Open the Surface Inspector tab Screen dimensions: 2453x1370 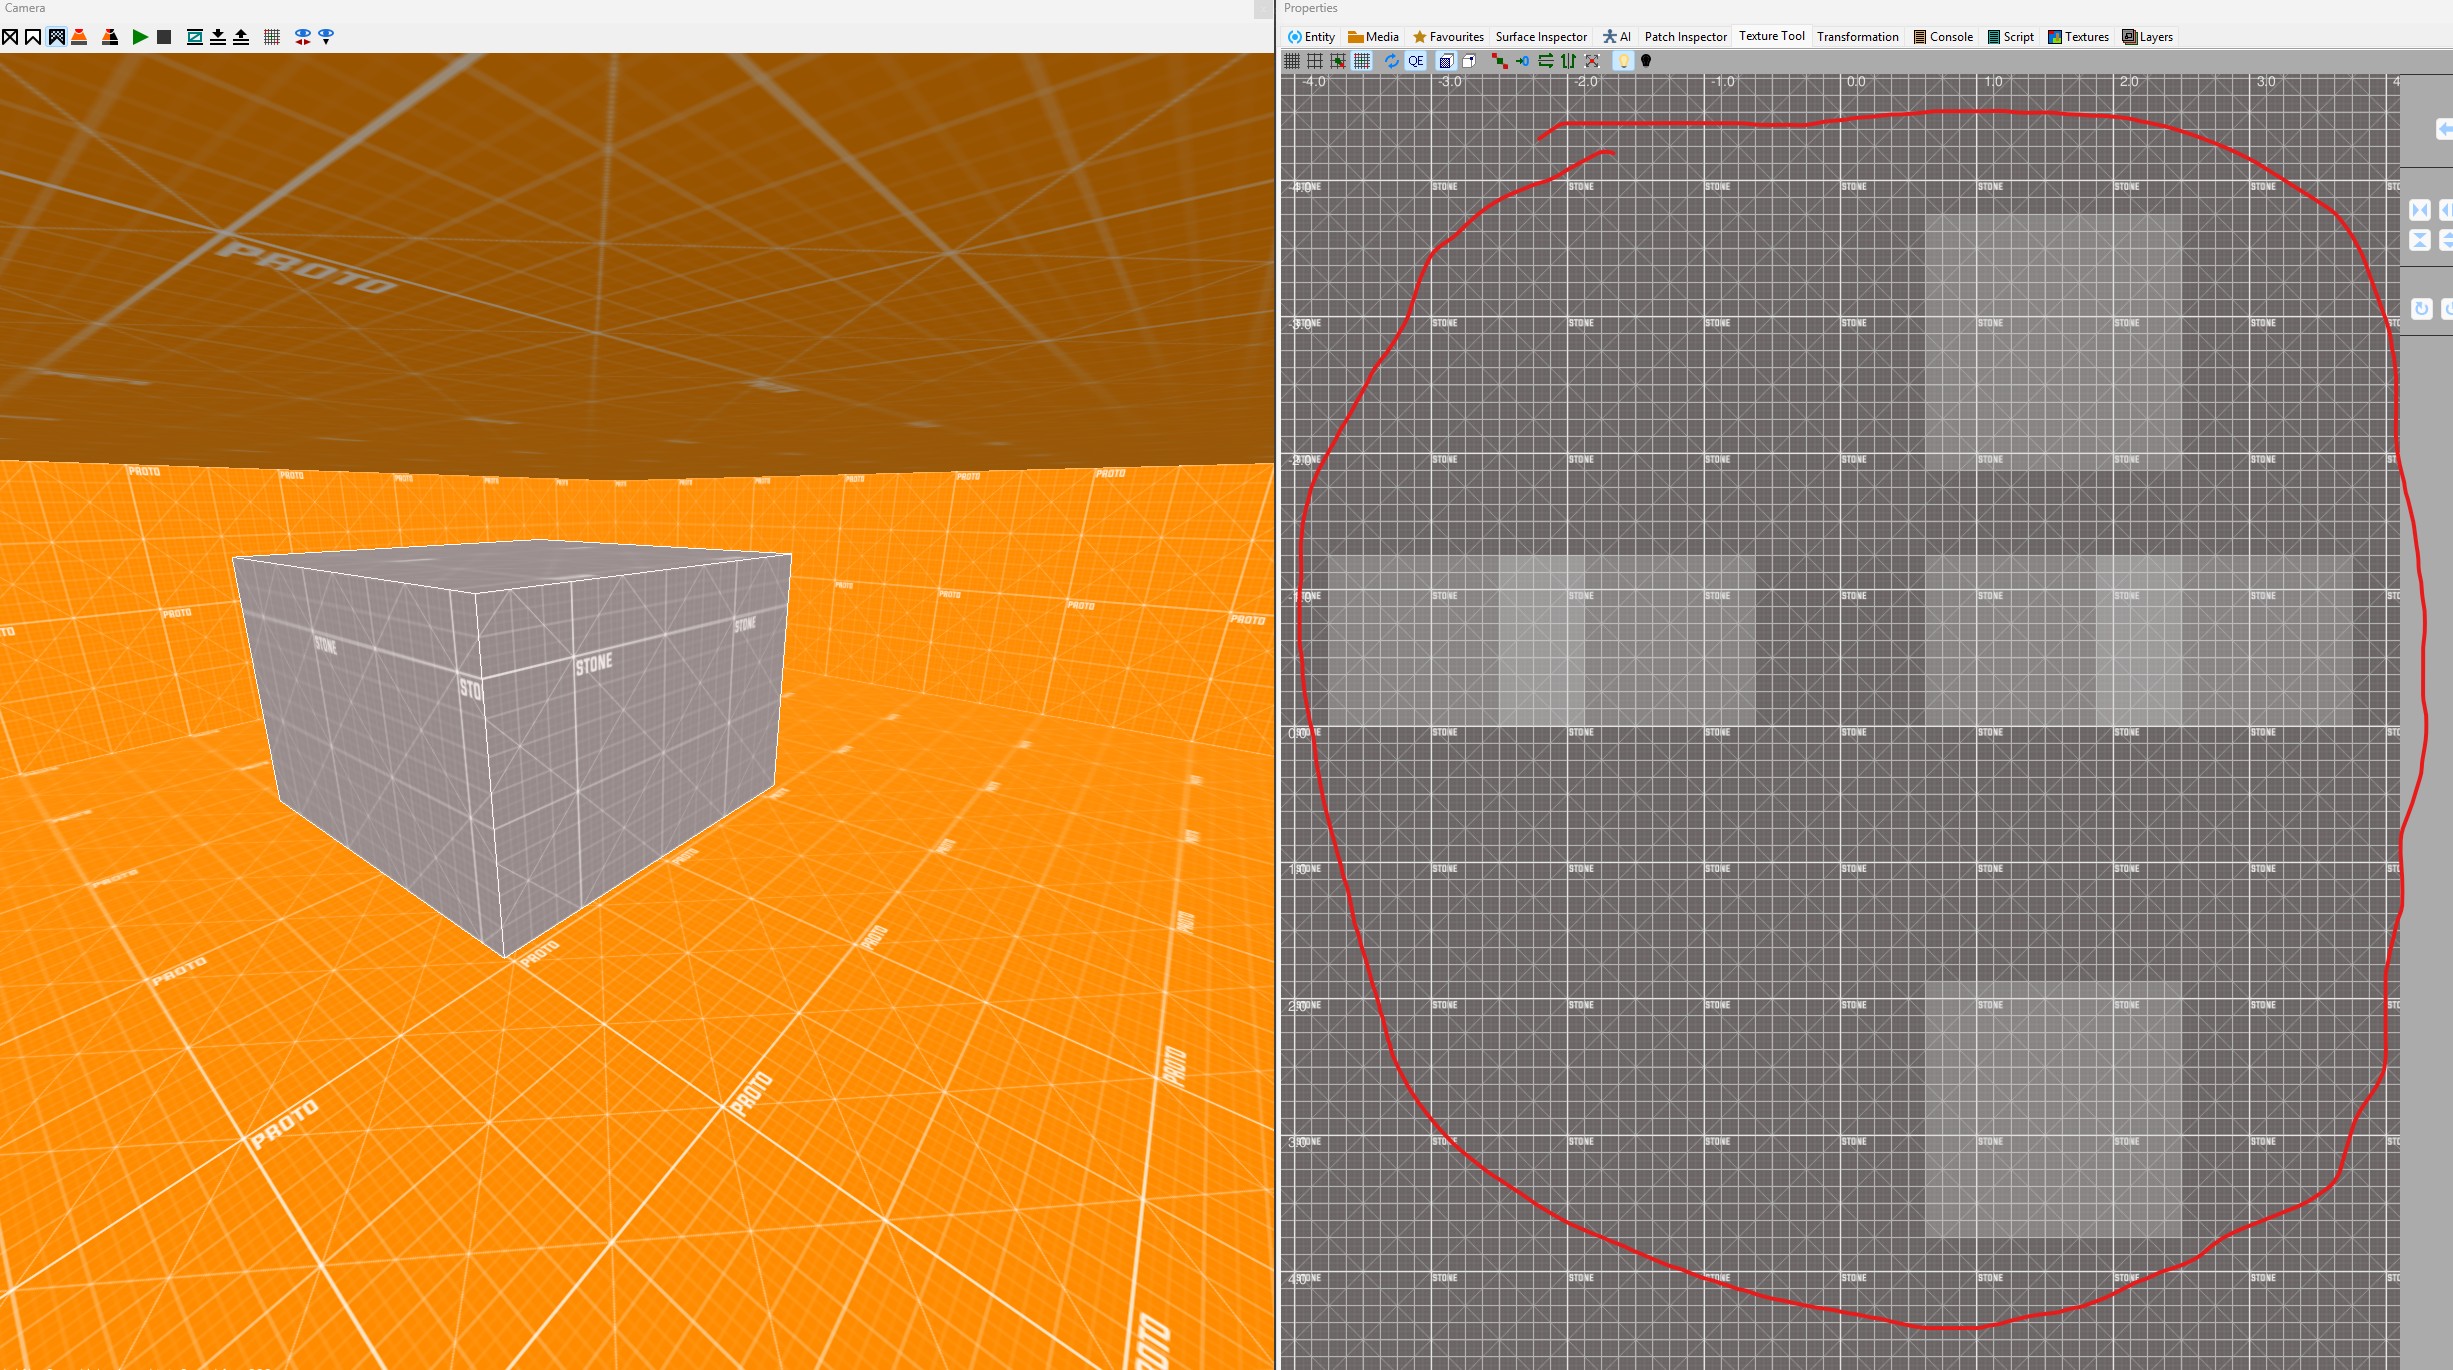coord(1540,37)
